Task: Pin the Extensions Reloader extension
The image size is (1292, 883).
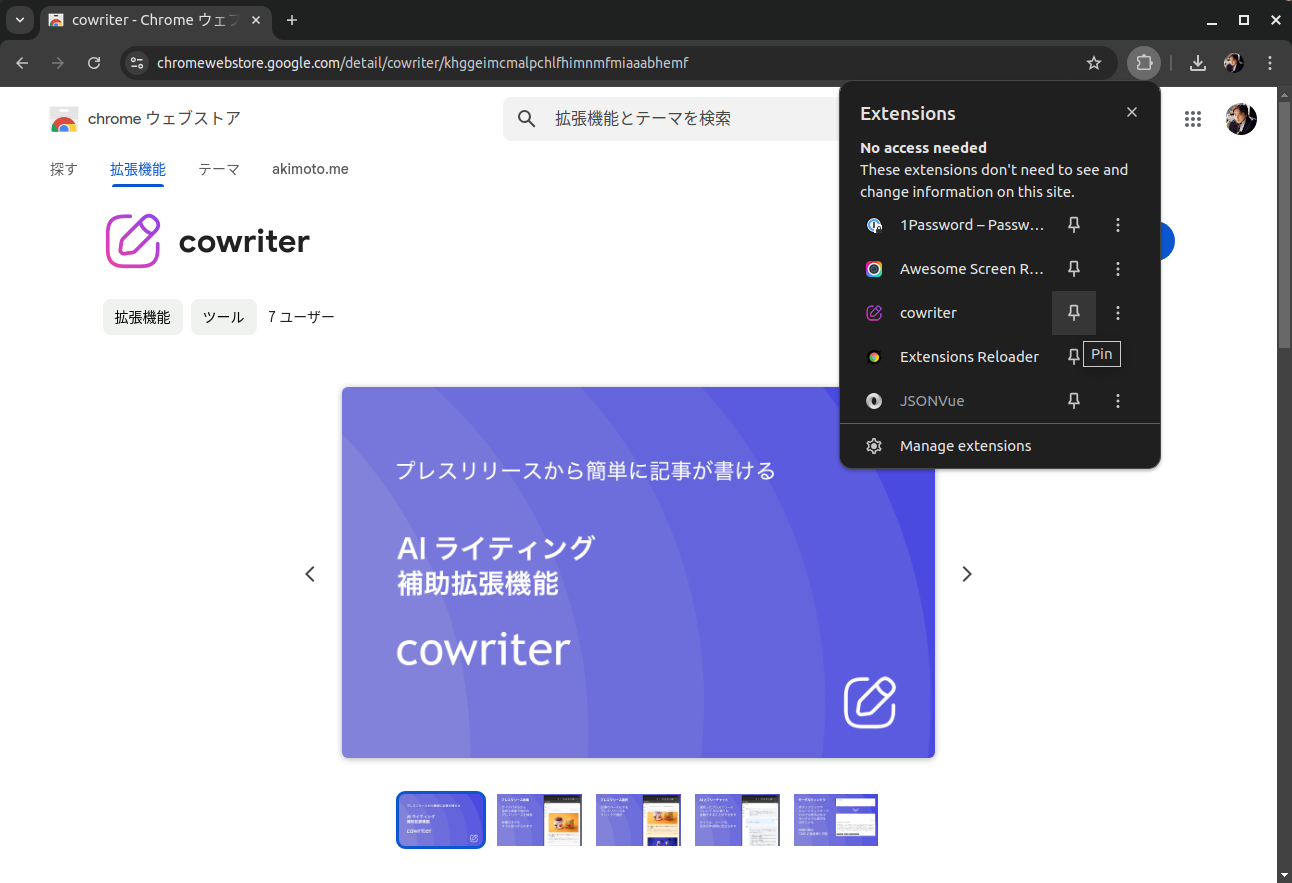Action: click(1074, 357)
